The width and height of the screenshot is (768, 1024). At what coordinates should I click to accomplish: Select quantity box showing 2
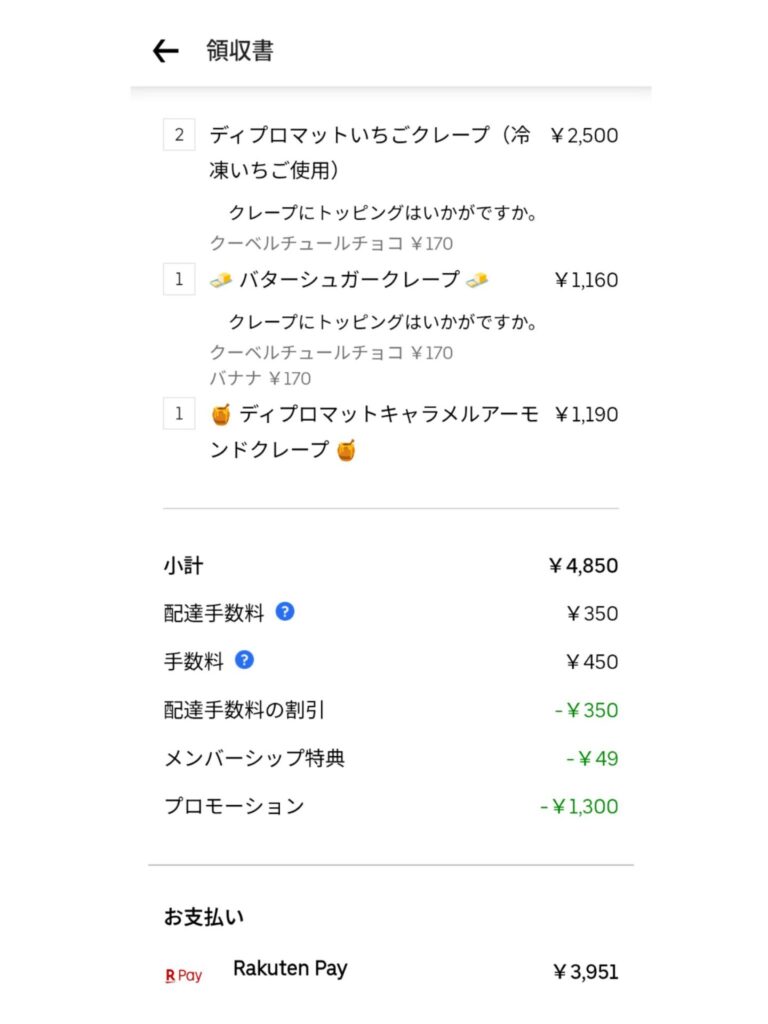pos(179,135)
